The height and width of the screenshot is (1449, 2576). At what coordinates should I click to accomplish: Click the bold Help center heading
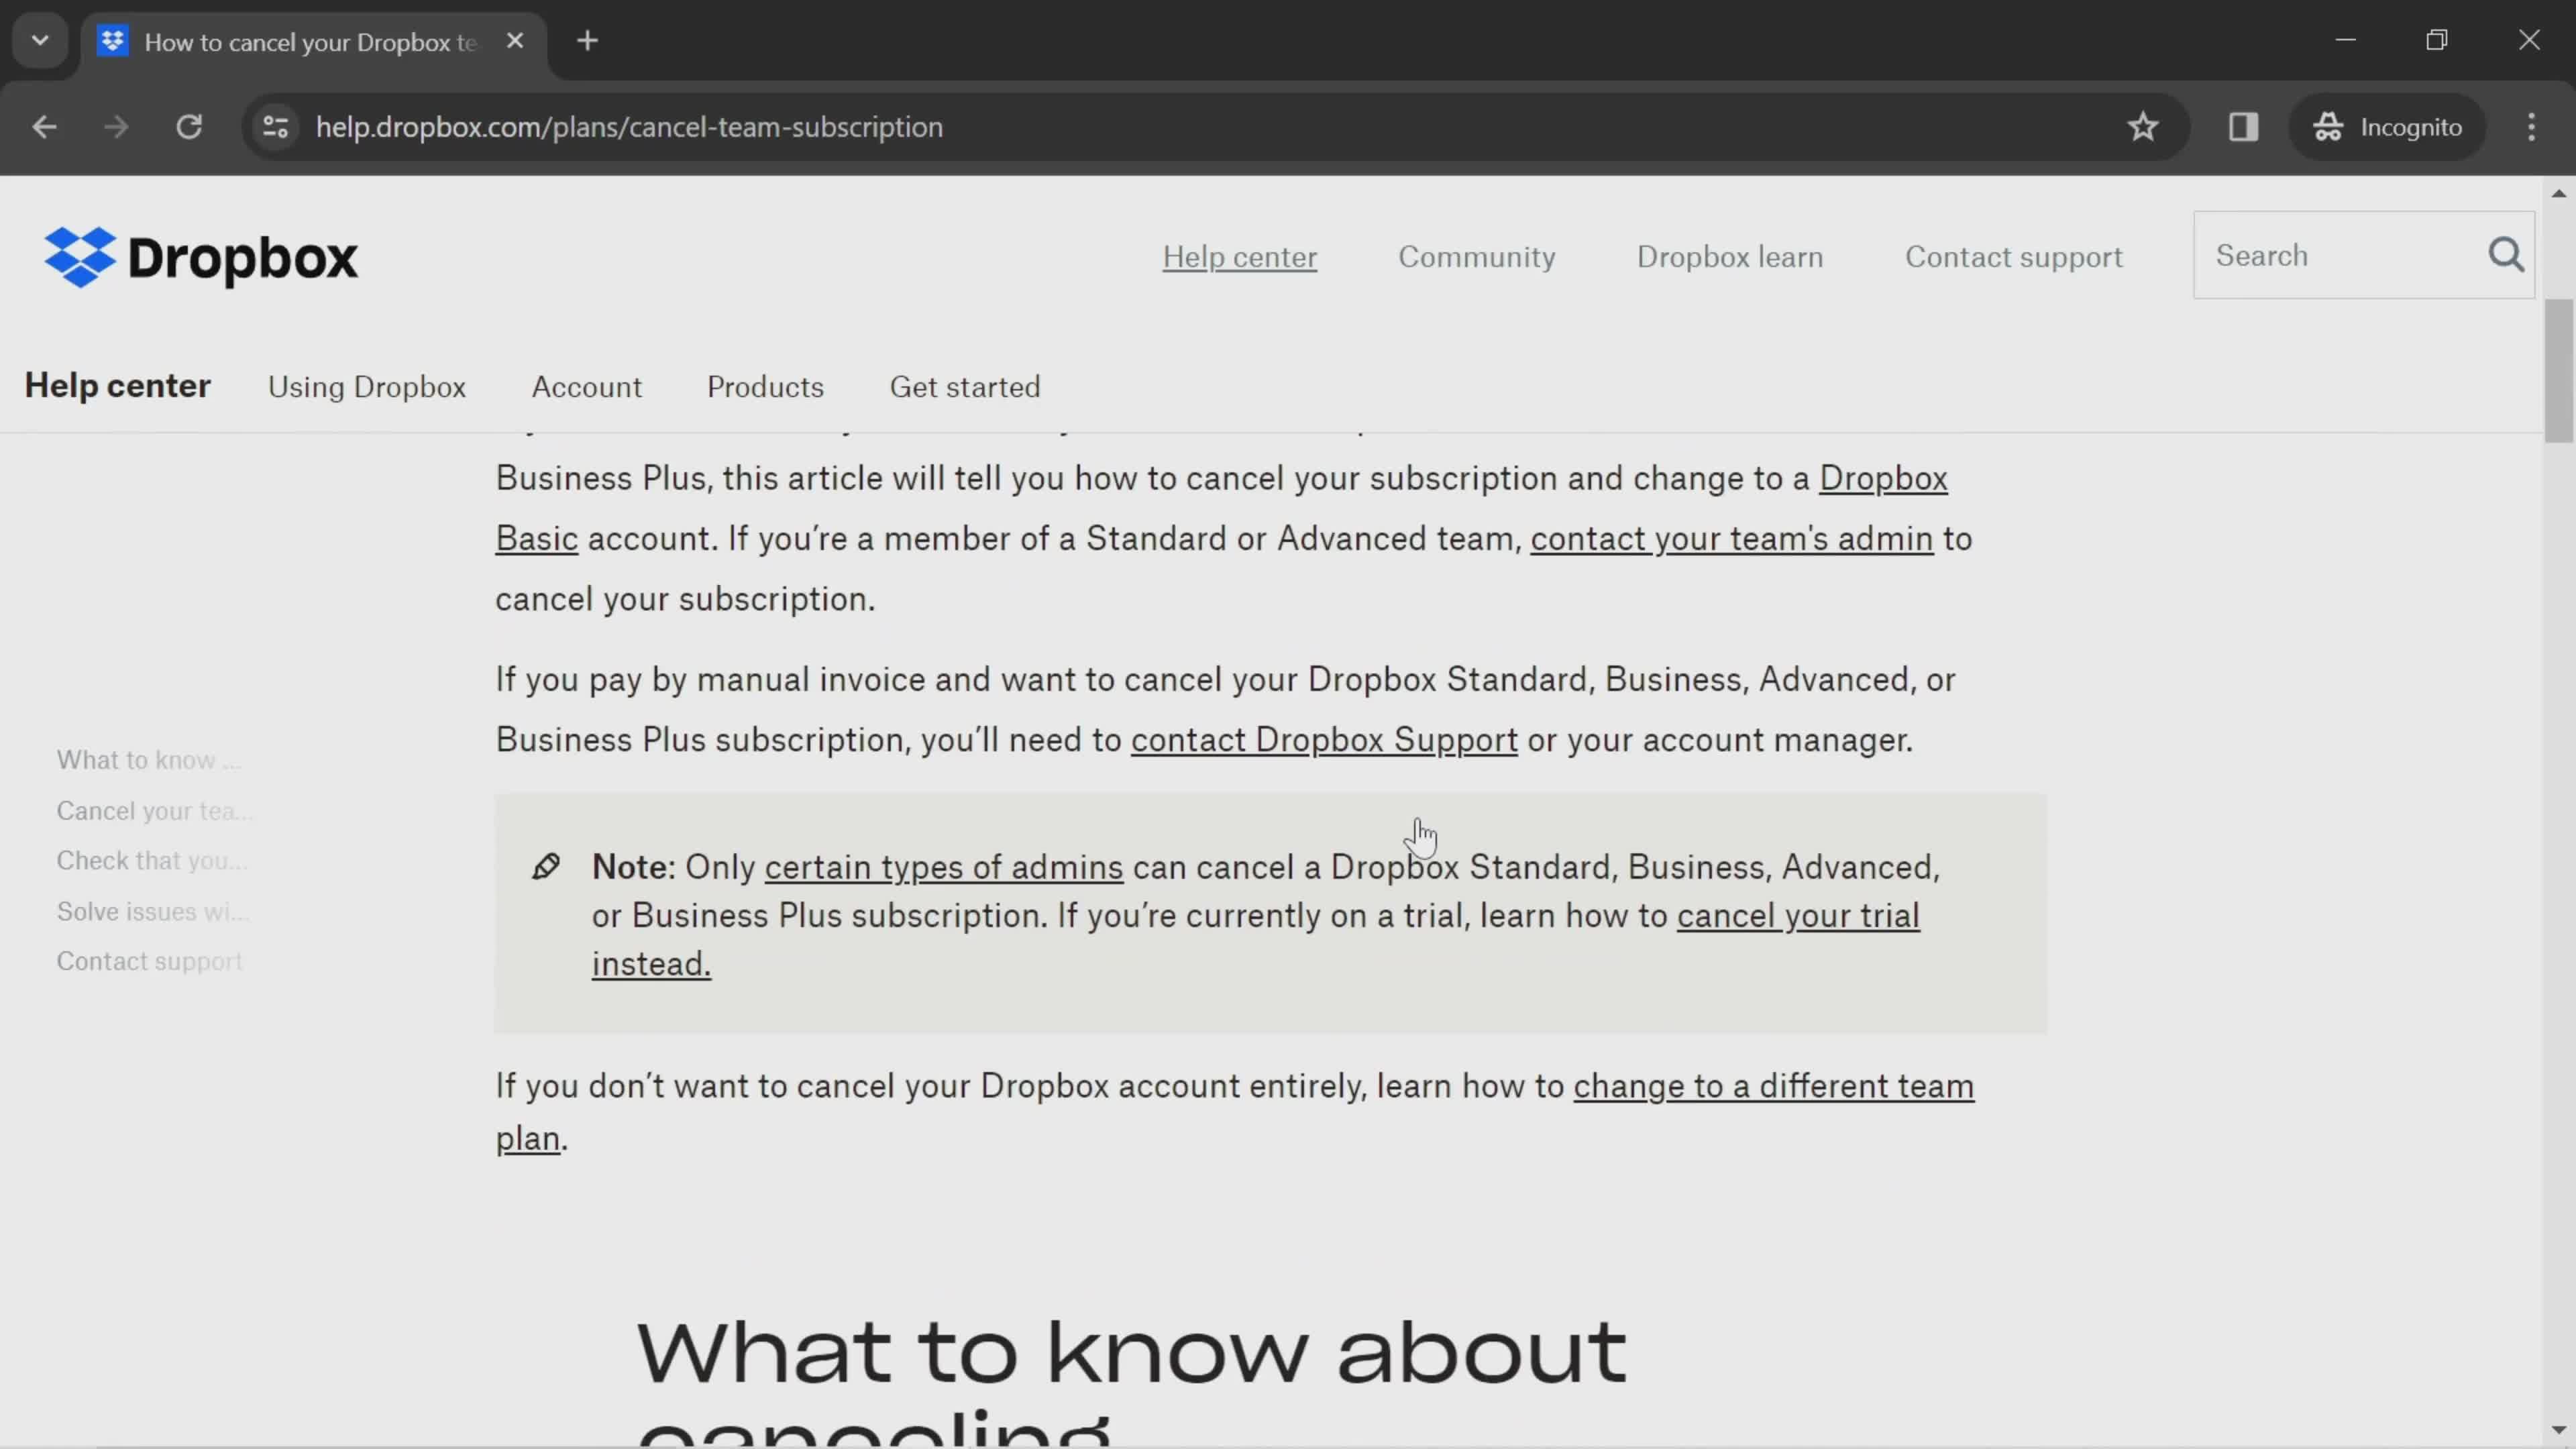[118, 386]
